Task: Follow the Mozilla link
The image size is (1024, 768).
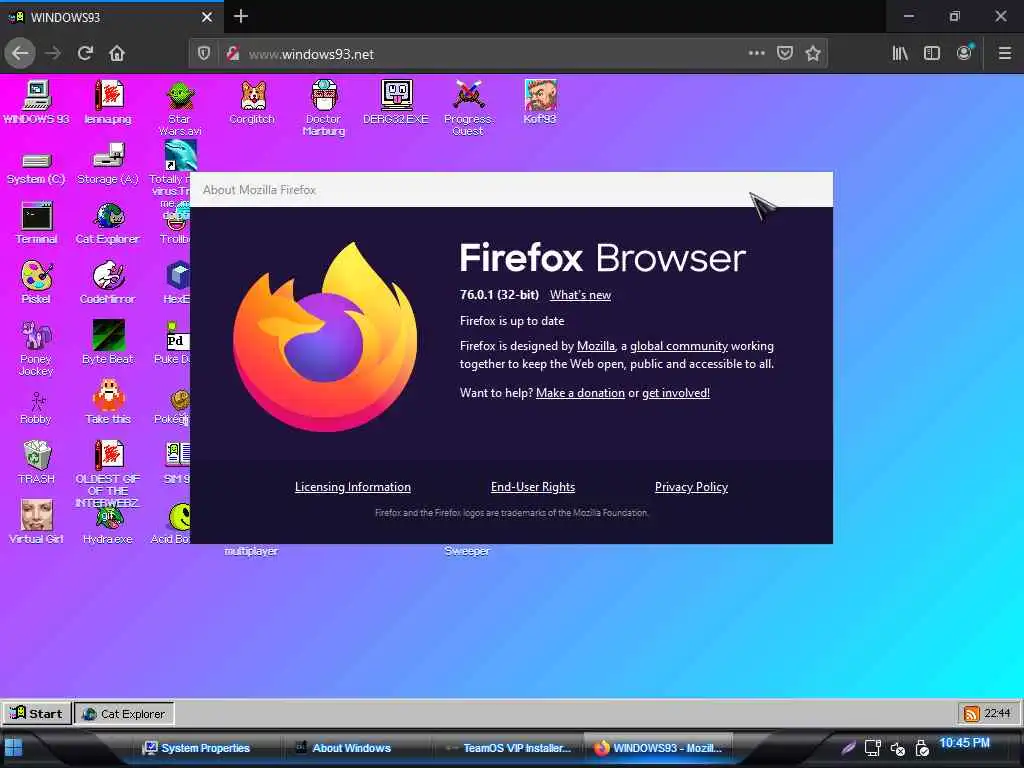Action: [596, 346]
